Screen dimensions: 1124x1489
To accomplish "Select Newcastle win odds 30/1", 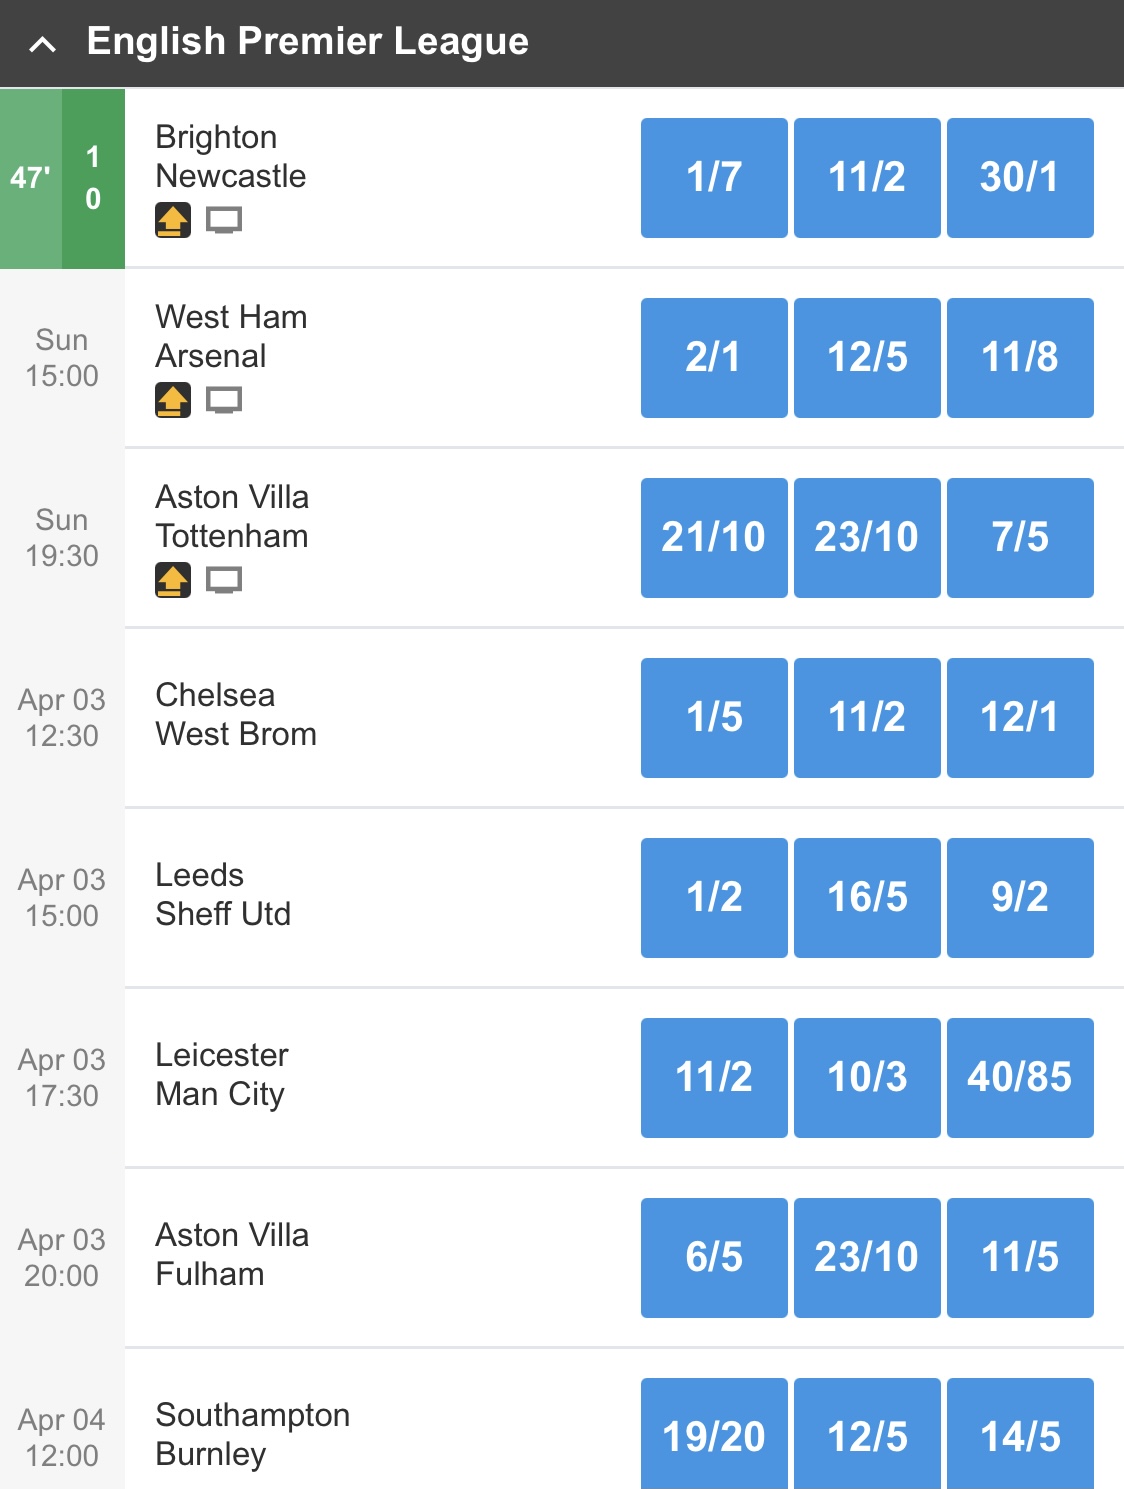I will coord(1020,178).
